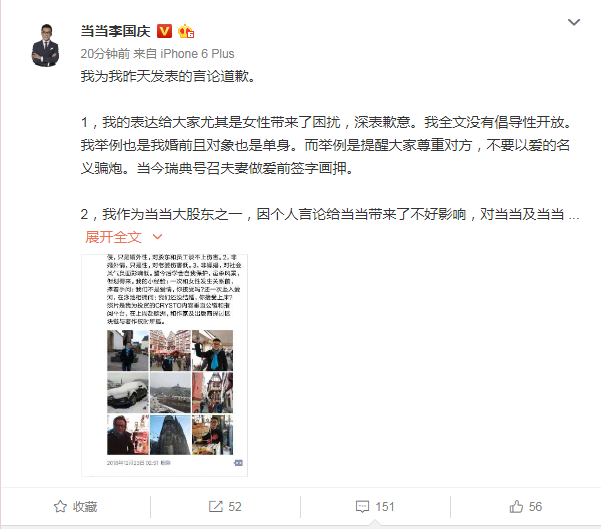601x529 pixels.
Task: Click the chevron beside 展开全文
Action: point(158,237)
